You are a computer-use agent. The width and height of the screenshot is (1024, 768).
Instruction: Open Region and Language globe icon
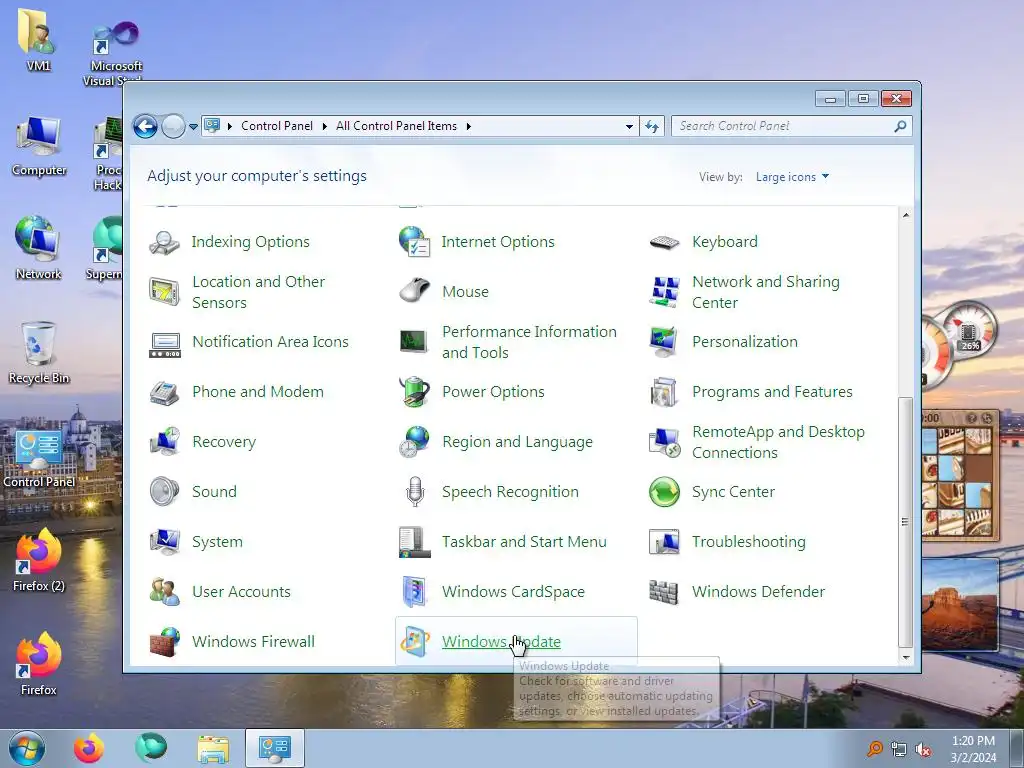click(415, 442)
